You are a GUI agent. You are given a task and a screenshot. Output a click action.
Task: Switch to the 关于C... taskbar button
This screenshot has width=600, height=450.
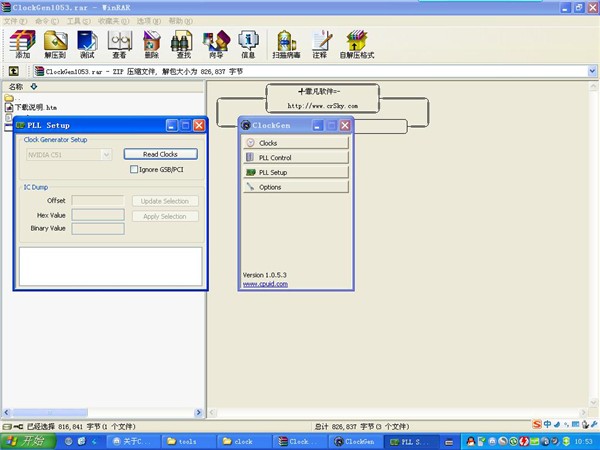[x=132, y=442]
